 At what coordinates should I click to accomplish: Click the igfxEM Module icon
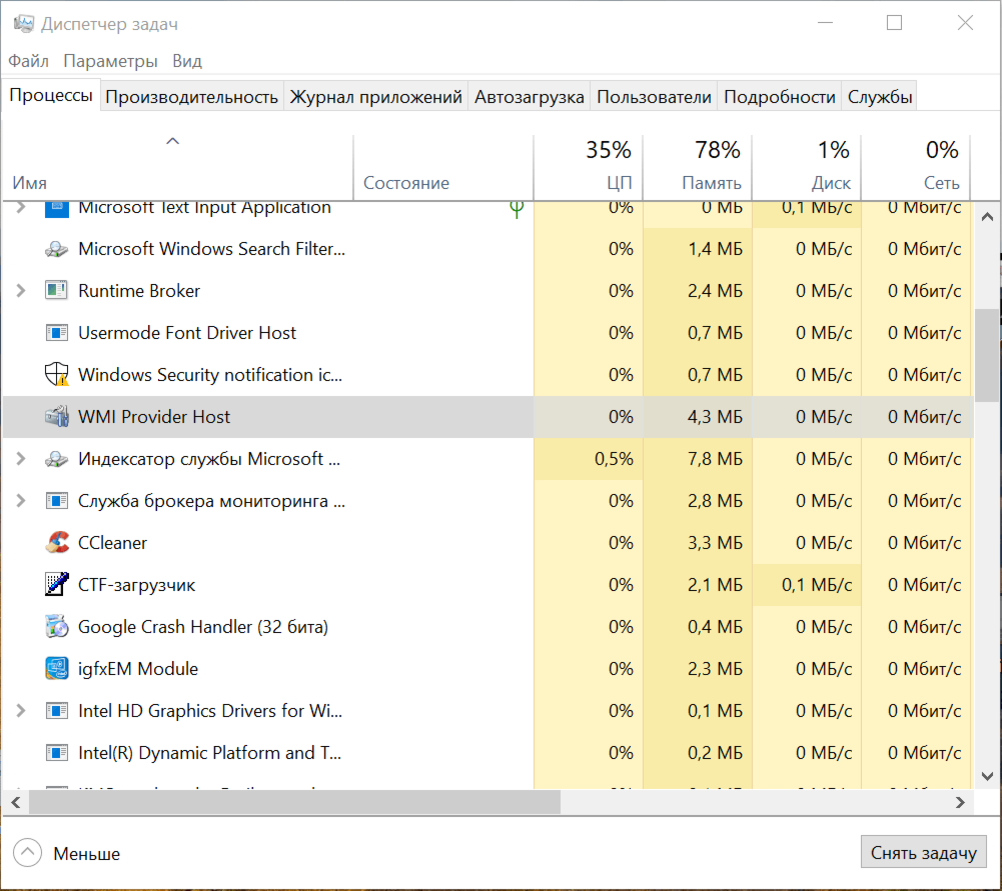(x=56, y=669)
